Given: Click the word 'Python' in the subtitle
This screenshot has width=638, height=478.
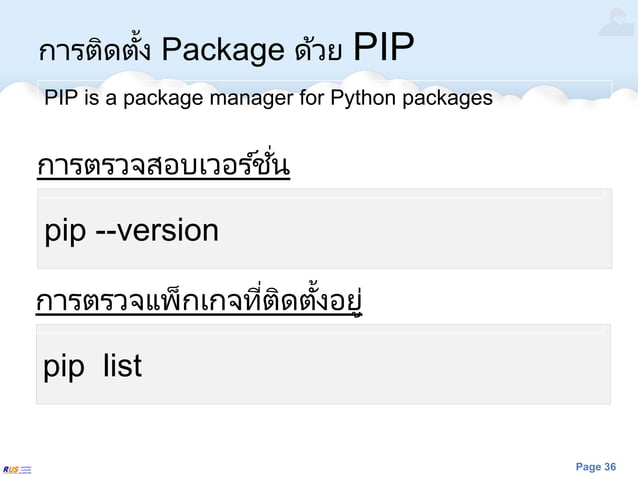Looking at the screenshot, I should (x=363, y=98).
